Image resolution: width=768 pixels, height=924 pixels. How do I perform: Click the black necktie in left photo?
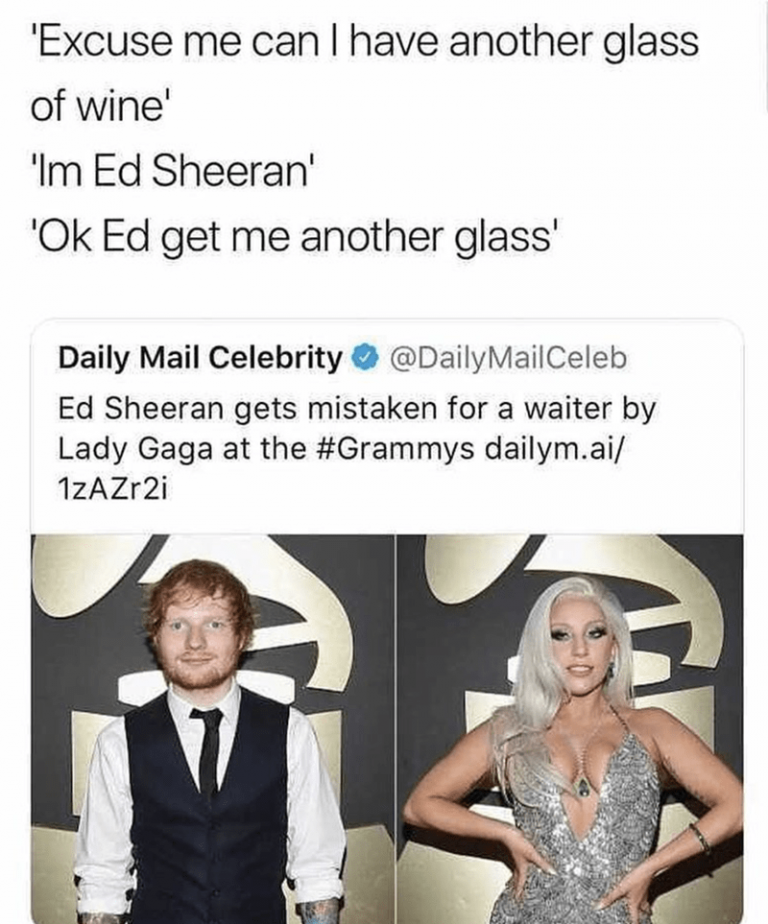207,753
